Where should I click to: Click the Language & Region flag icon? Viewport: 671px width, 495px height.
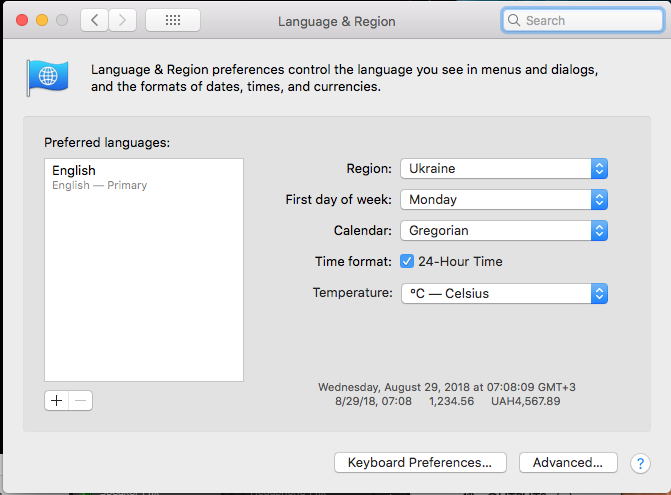click(x=47, y=76)
